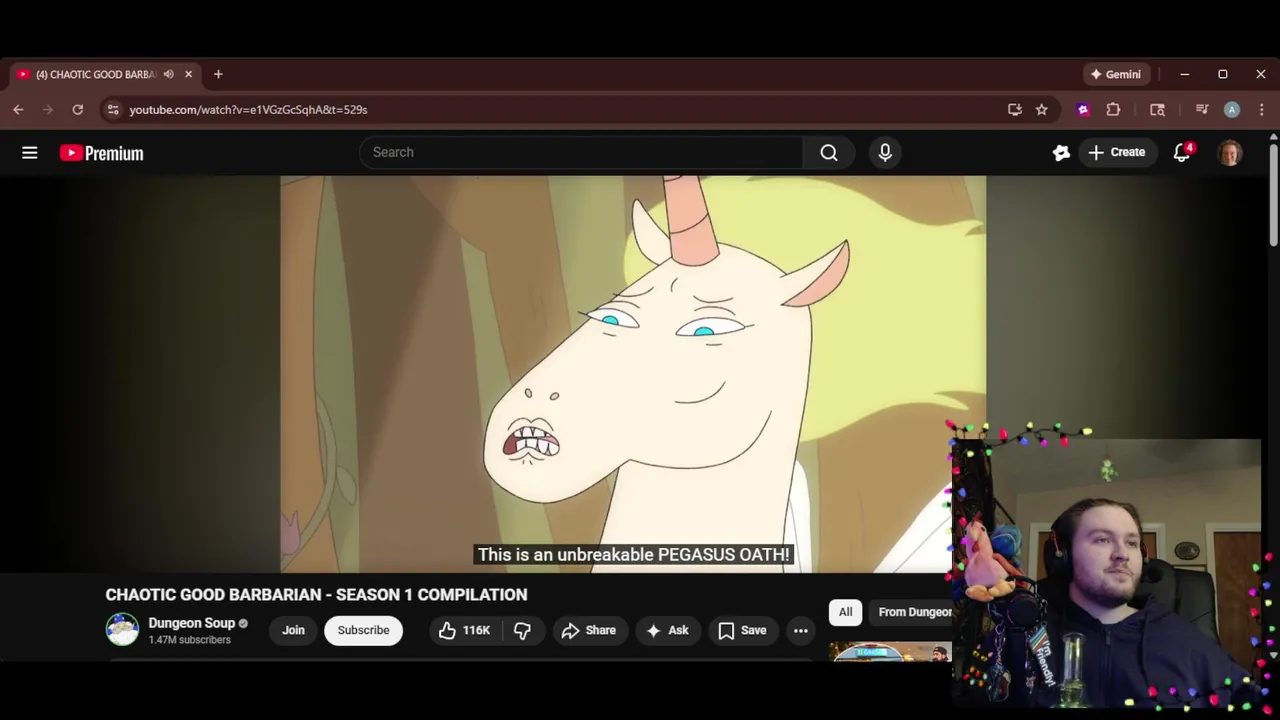Click the search magnifier button

[829, 152]
